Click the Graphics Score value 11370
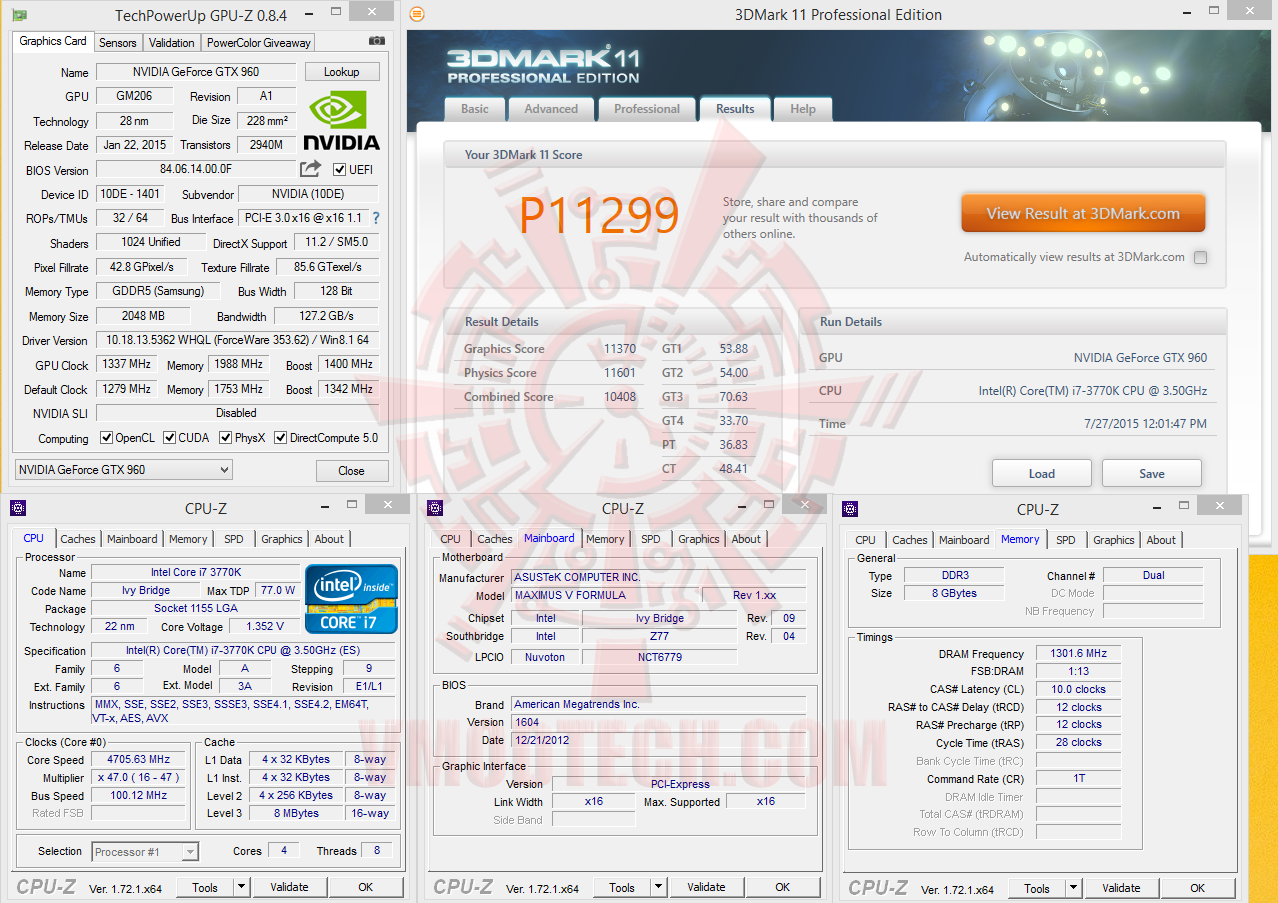The width and height of the screenshot is (1278, 903). click(x=619, y=349)
